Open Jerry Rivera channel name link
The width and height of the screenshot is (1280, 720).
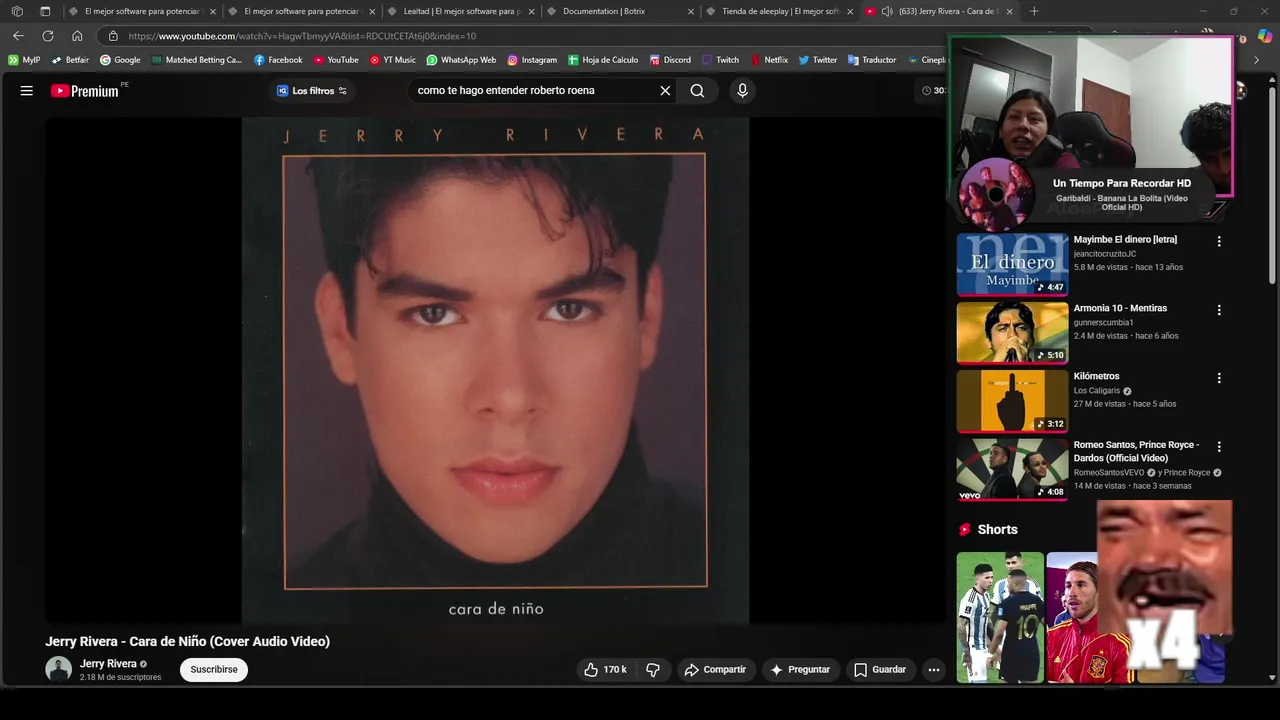[108, 664]
